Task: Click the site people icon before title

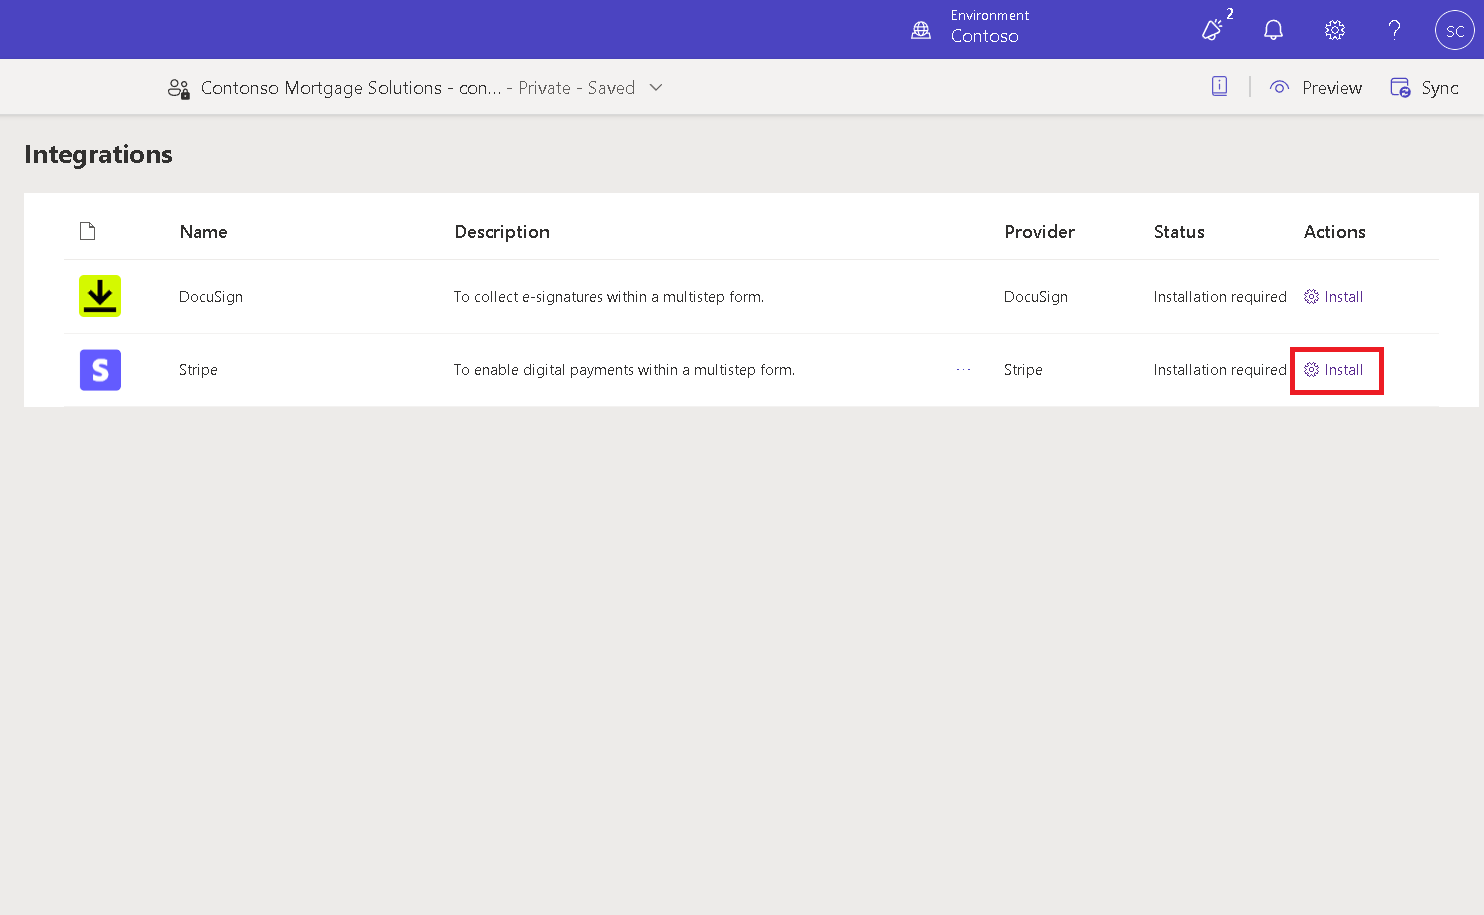Action: click(x=179, y=89)
